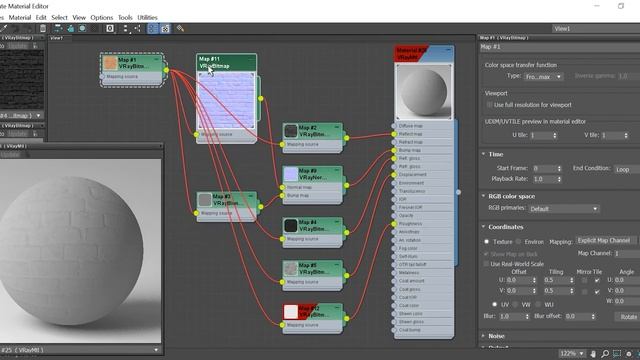Collapse the Time rollout

pos(484,154)
